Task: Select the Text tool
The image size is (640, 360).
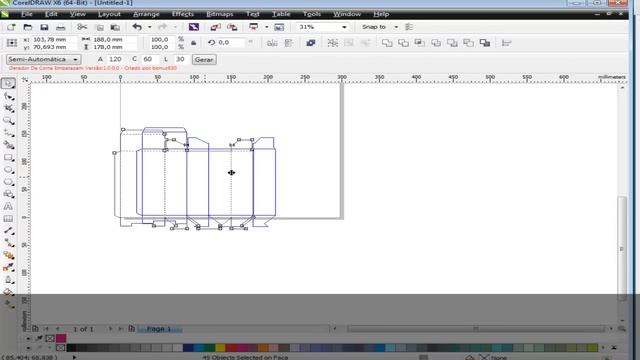Action: [x=8, y=207]
